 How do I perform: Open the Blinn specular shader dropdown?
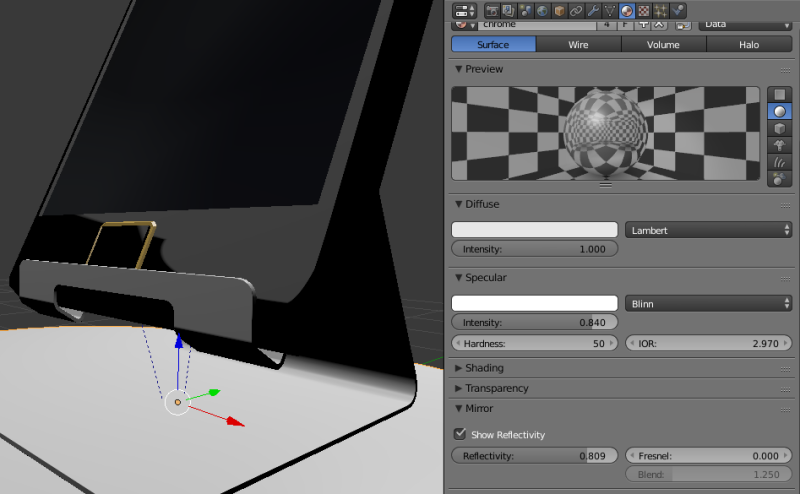pos(708,303)
